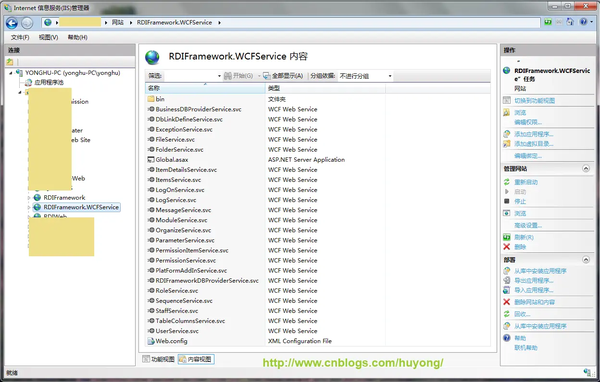
Task: Click the edit permissions (编辑权限) link
Action: coord(528,122)
